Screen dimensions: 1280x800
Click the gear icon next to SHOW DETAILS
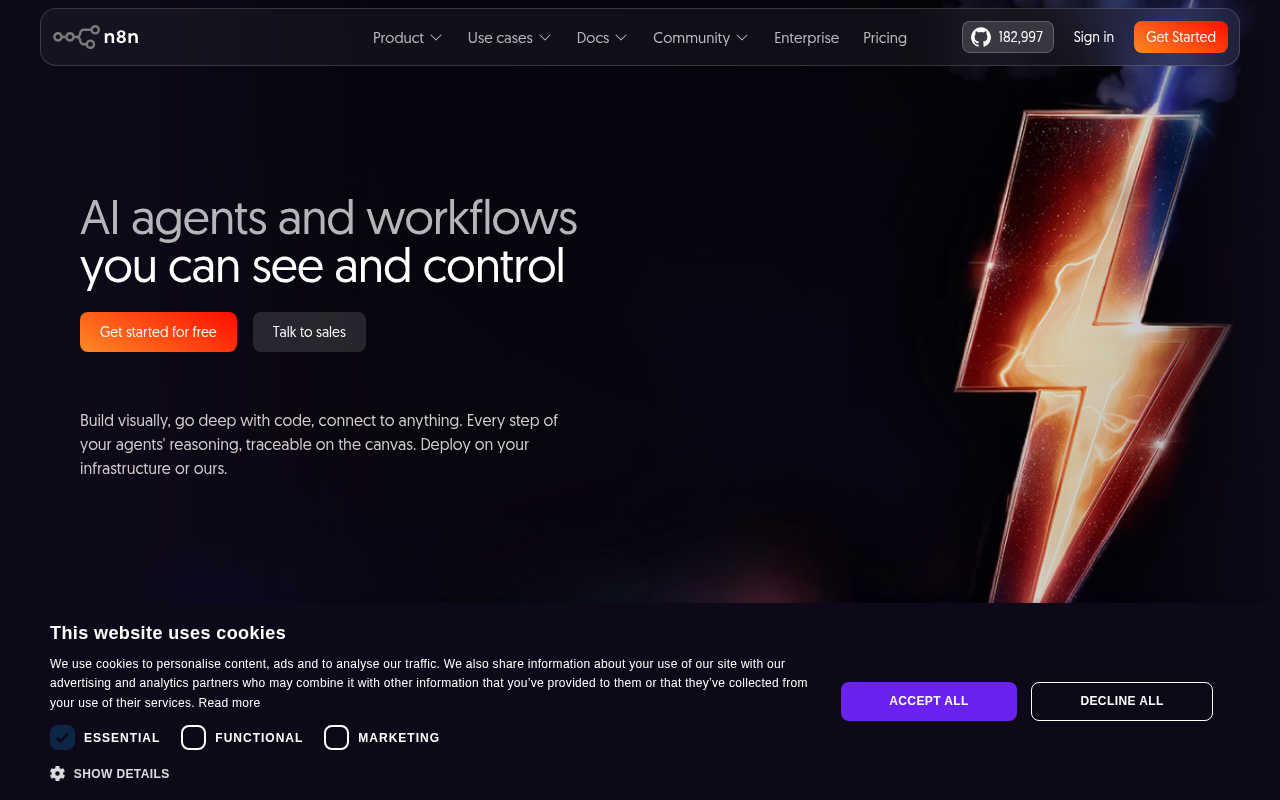pos(58,773)
